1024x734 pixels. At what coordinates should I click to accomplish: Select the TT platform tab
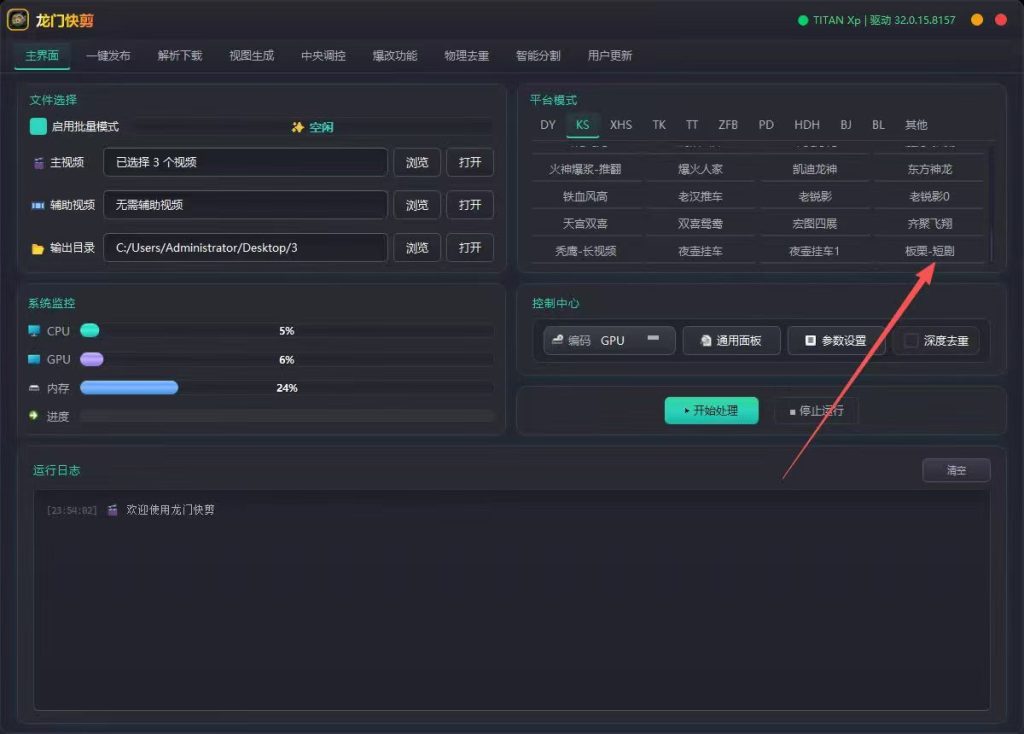point(692,125)
